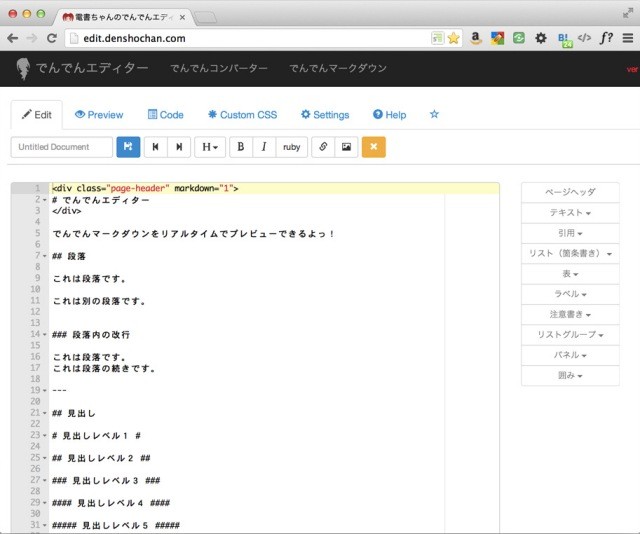640x534 pixels.
Task: Open the Preview tab
Action: coord(99,115)
